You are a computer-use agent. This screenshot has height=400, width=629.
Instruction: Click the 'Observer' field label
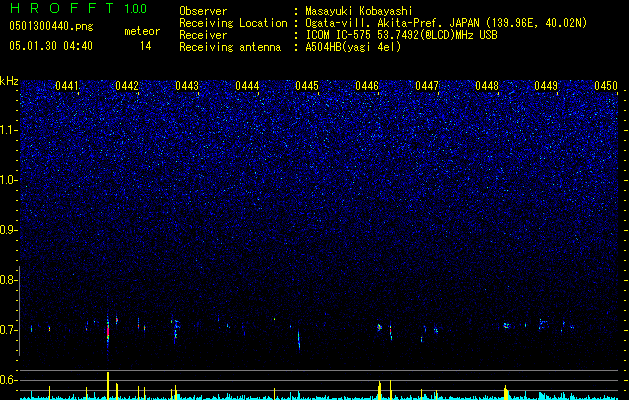click(203, 11)
